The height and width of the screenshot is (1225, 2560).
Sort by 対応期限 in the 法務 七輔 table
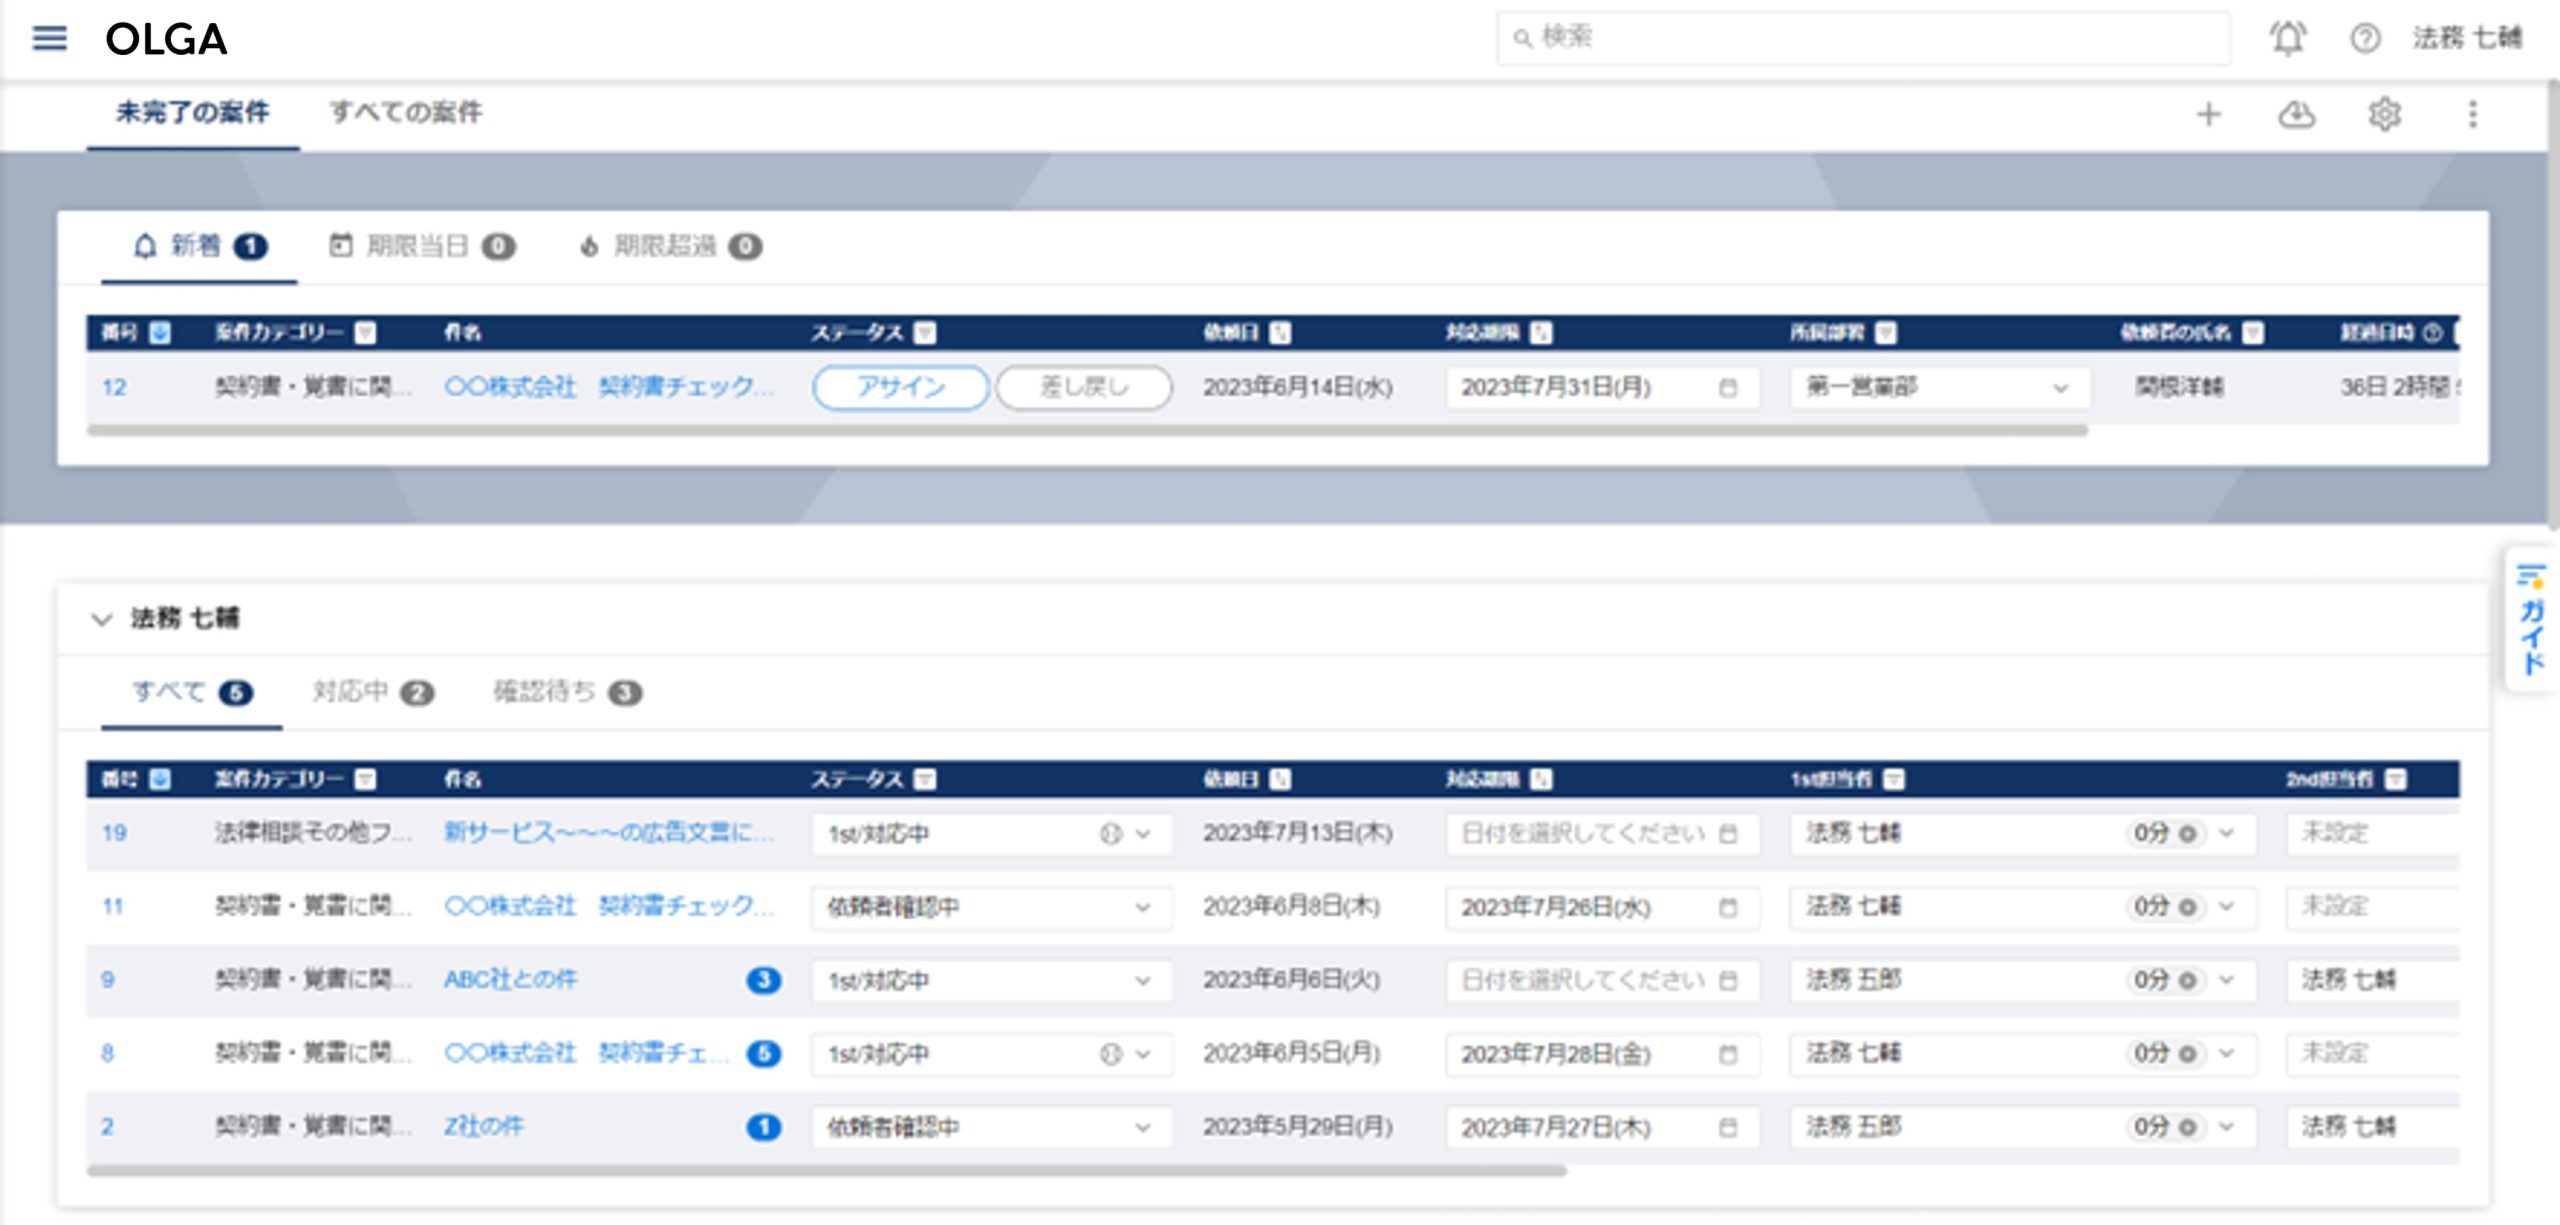point(1541,779)
